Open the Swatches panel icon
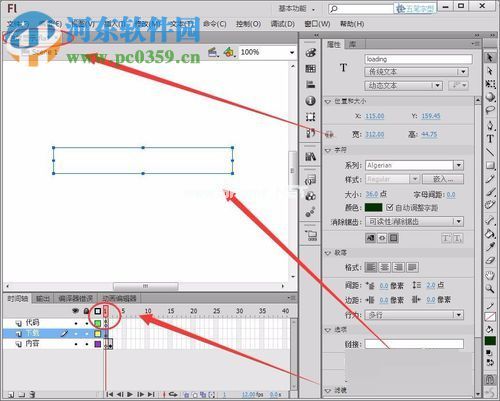500x401 pixels. 310,69
